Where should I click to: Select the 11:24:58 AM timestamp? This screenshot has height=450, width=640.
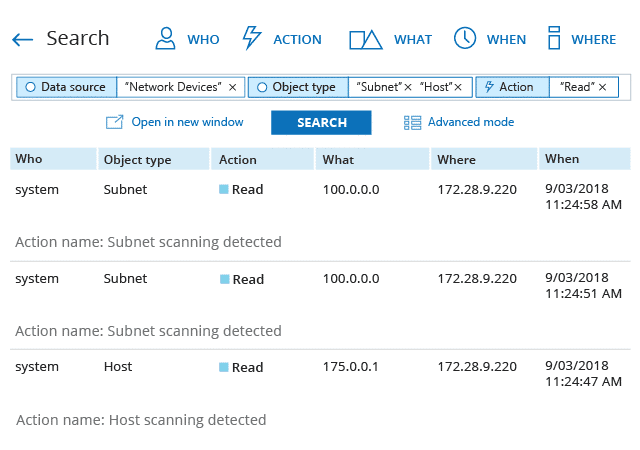tap(583, 204)
